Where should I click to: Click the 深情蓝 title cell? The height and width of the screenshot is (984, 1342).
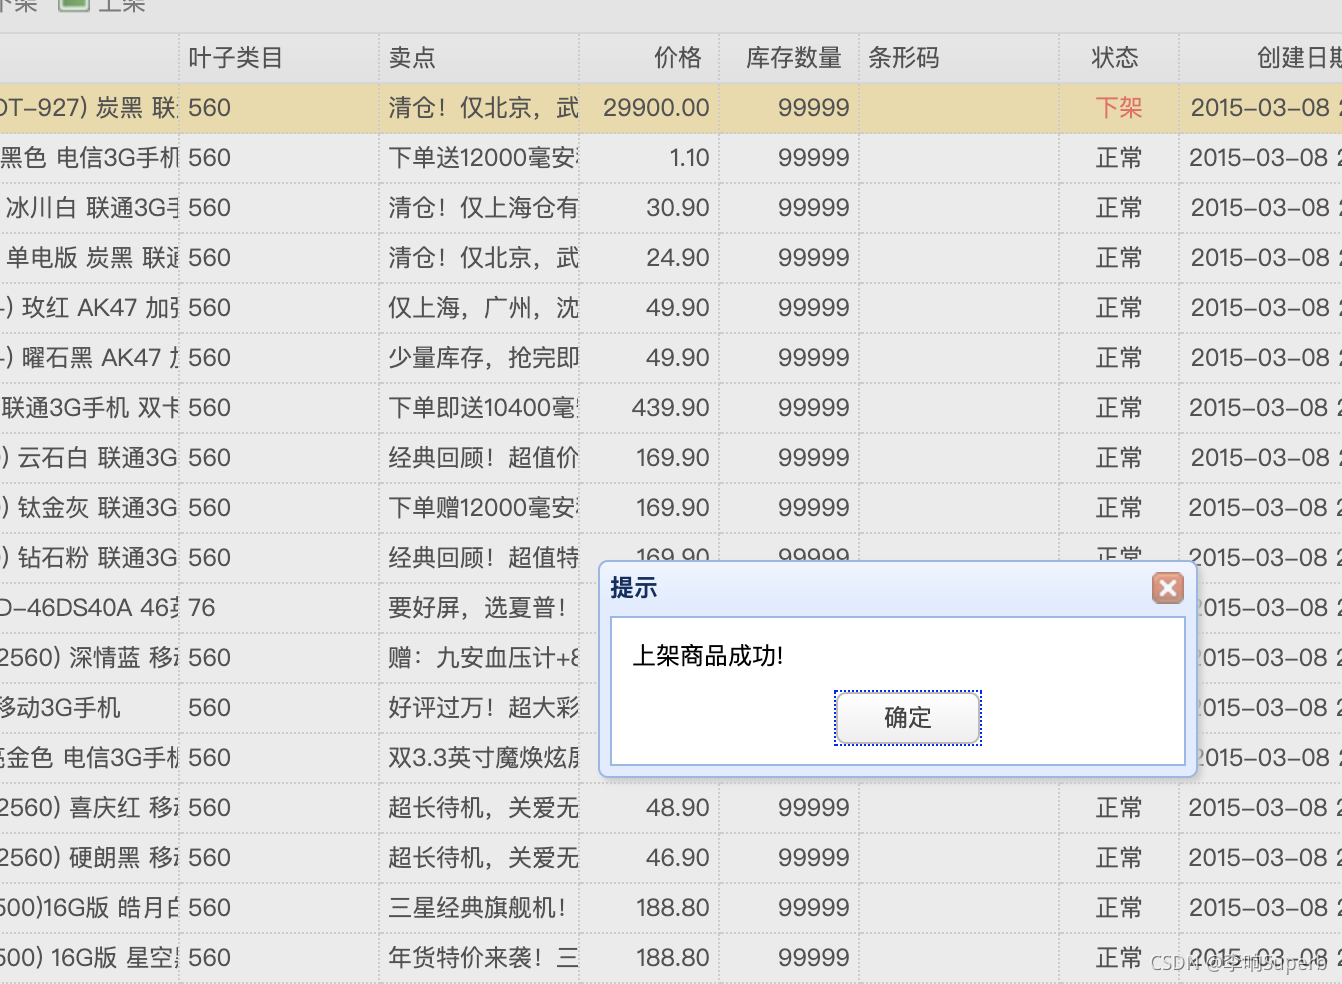click(x=89, y=658)
